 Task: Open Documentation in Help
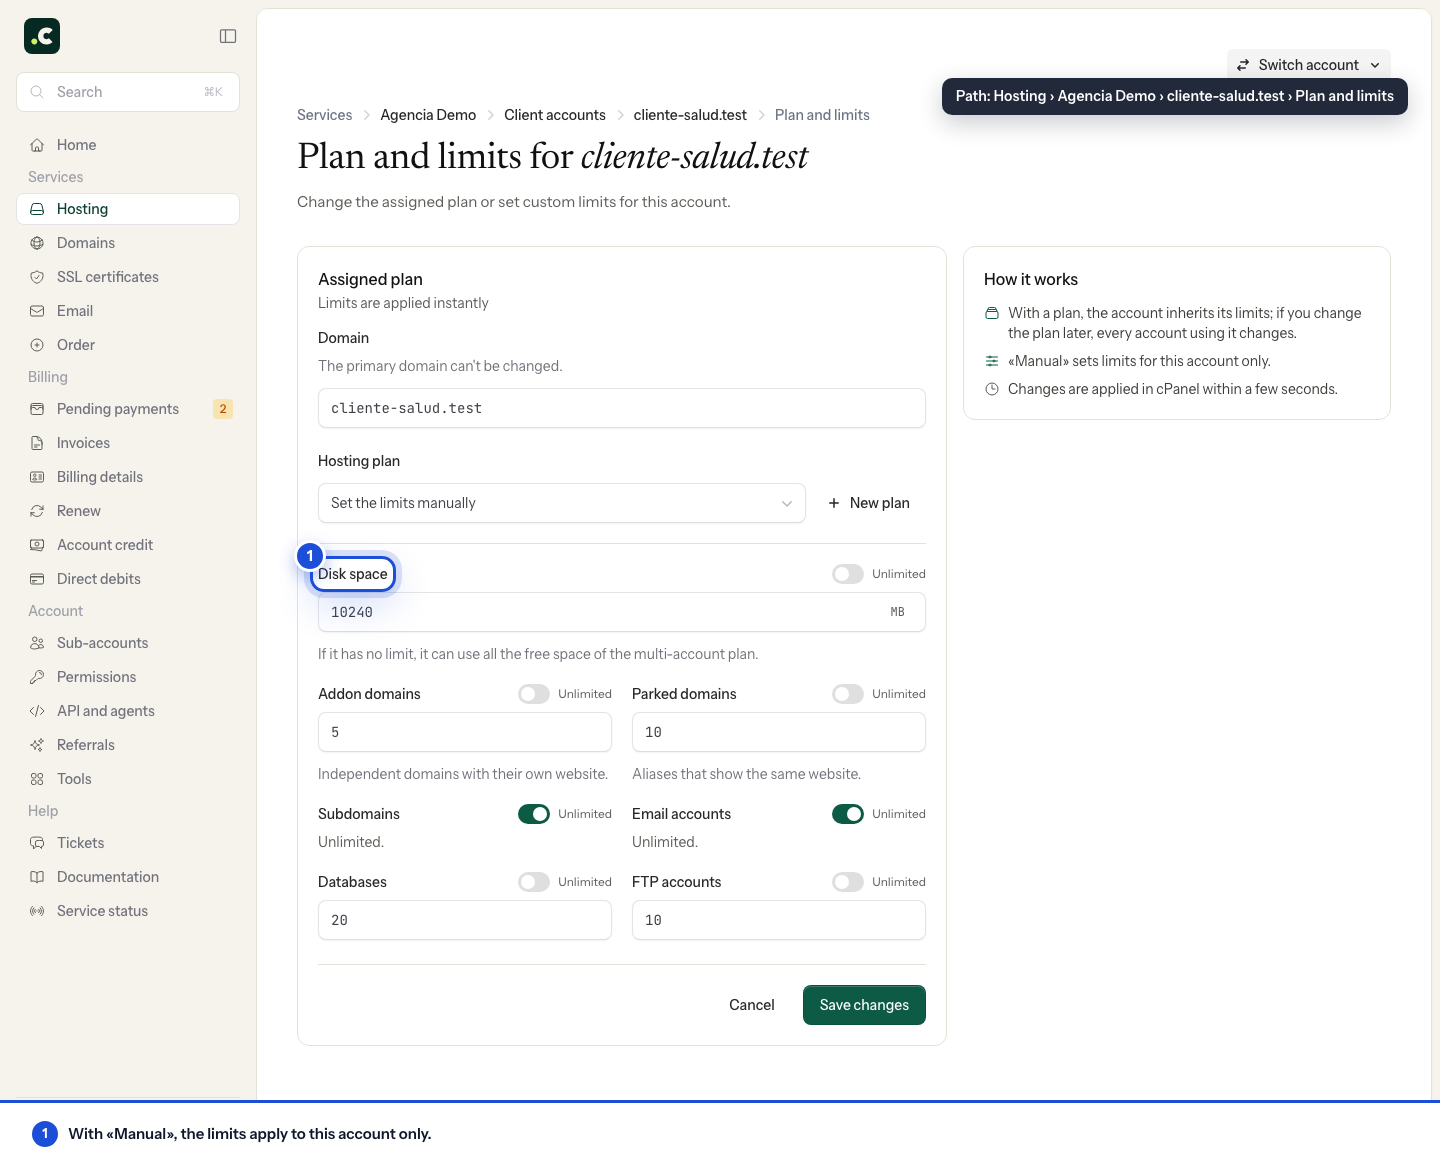[x=128, y=877]
